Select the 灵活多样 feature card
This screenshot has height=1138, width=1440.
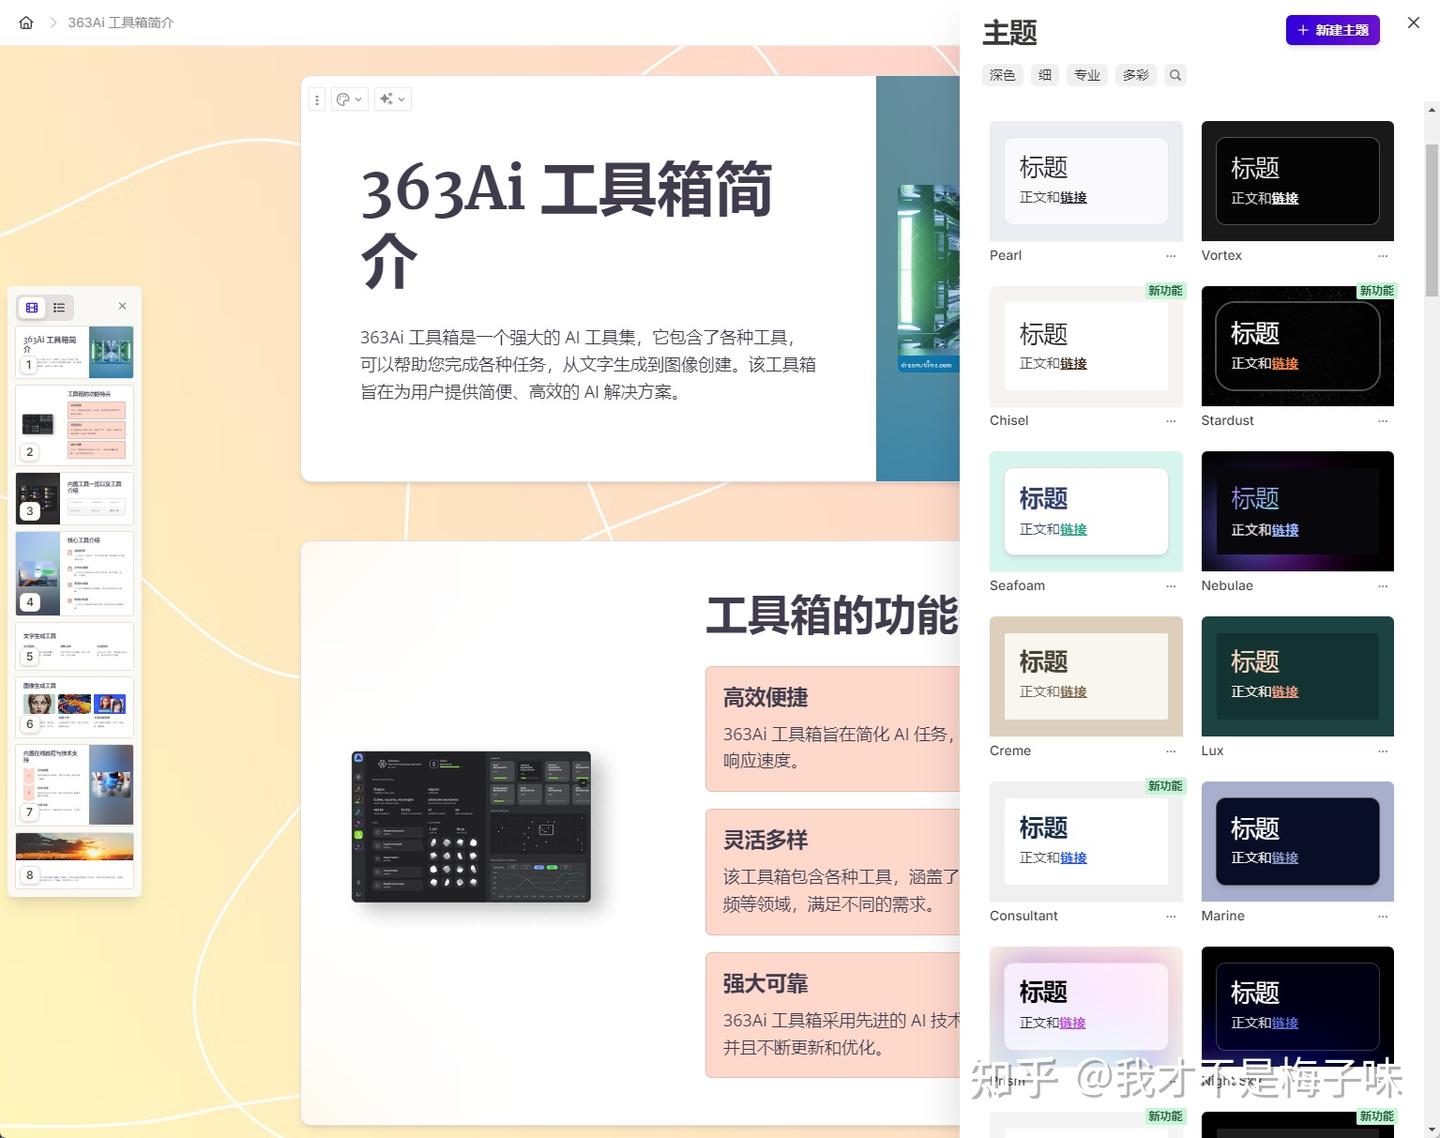(x=833, y=872)
